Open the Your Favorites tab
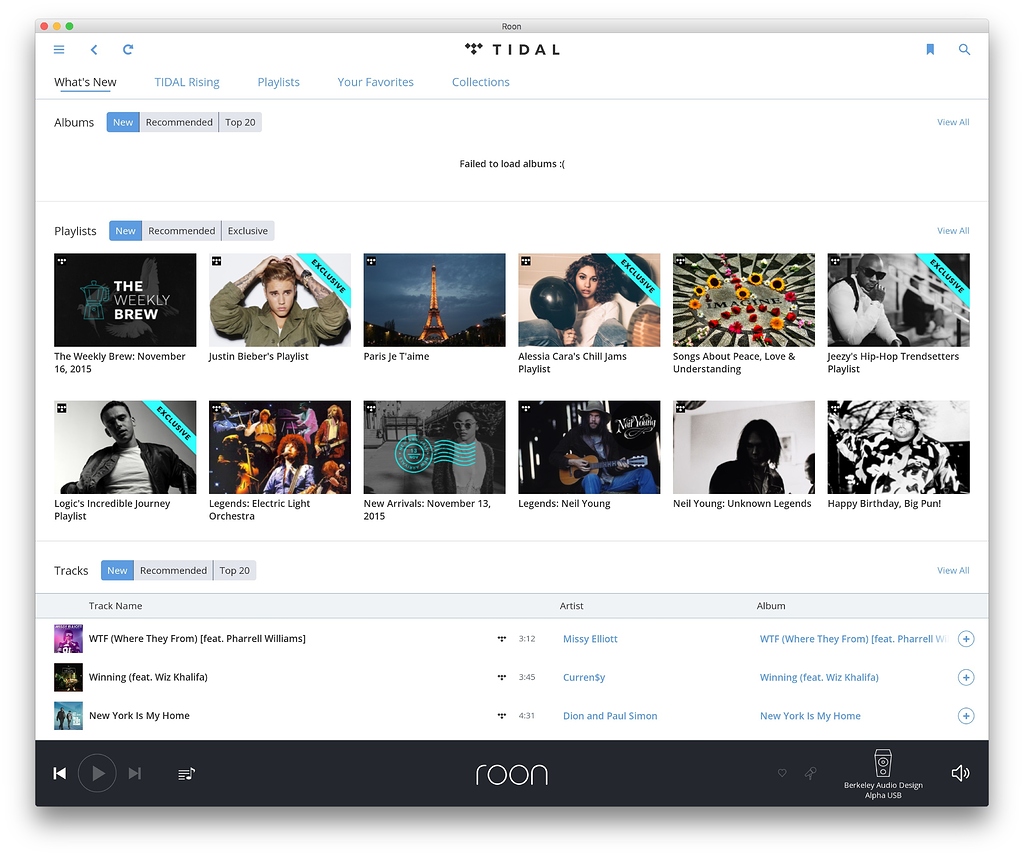The height and width of the screenshot is (857, 1024). [375, 82]
